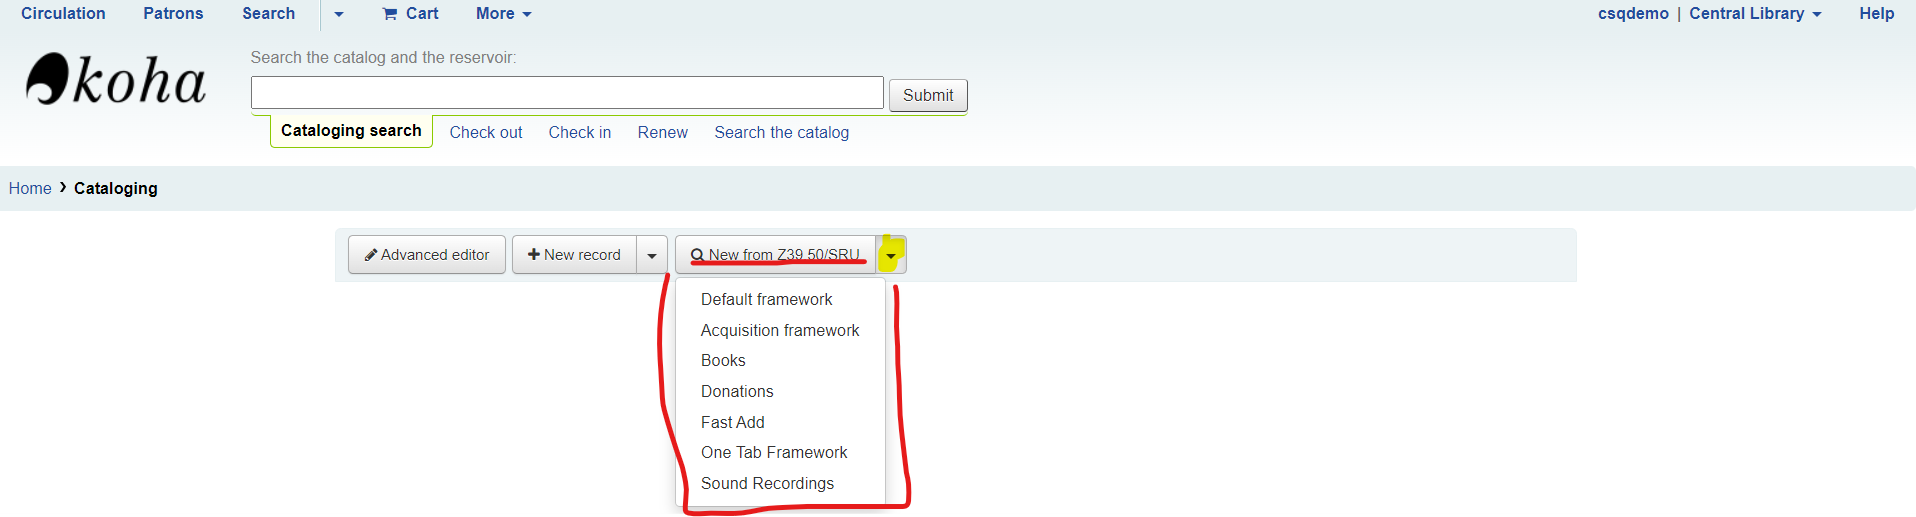Open the More dropdown menu
Screen dimensions: 1916x517
click(504, 14)
